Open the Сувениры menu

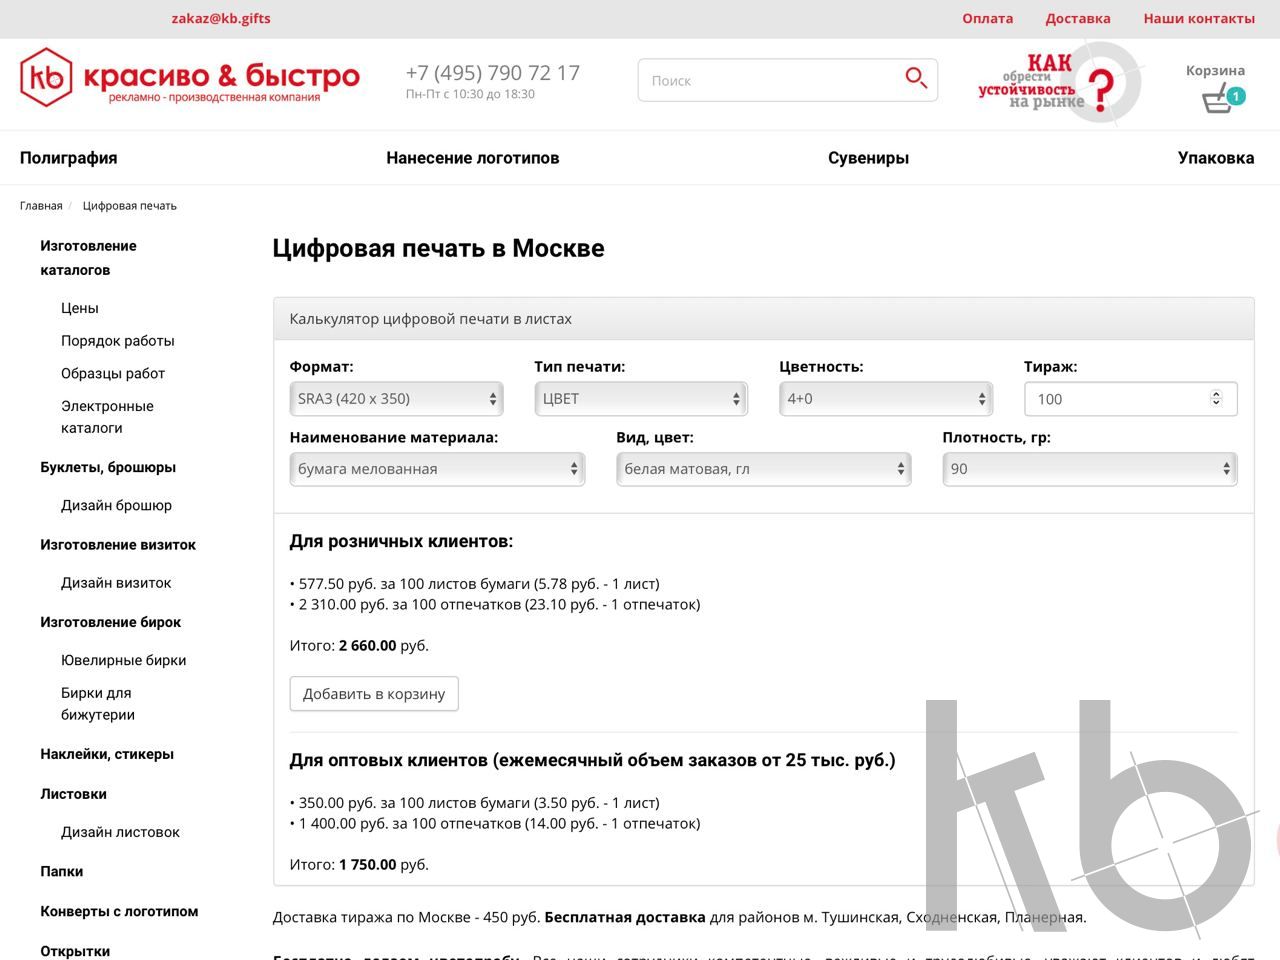(x=868, y=157)
